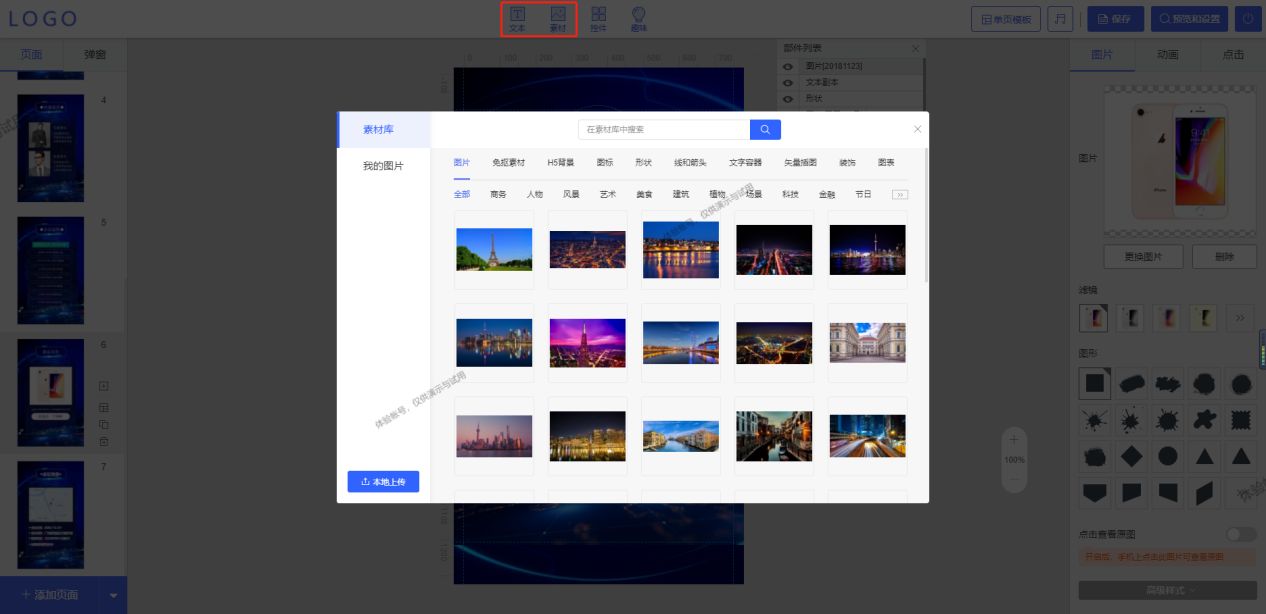The height and width of the screenshot is (614, 1266).
Task: Click the power icon at top right corner
Action: click(1249, 18)
